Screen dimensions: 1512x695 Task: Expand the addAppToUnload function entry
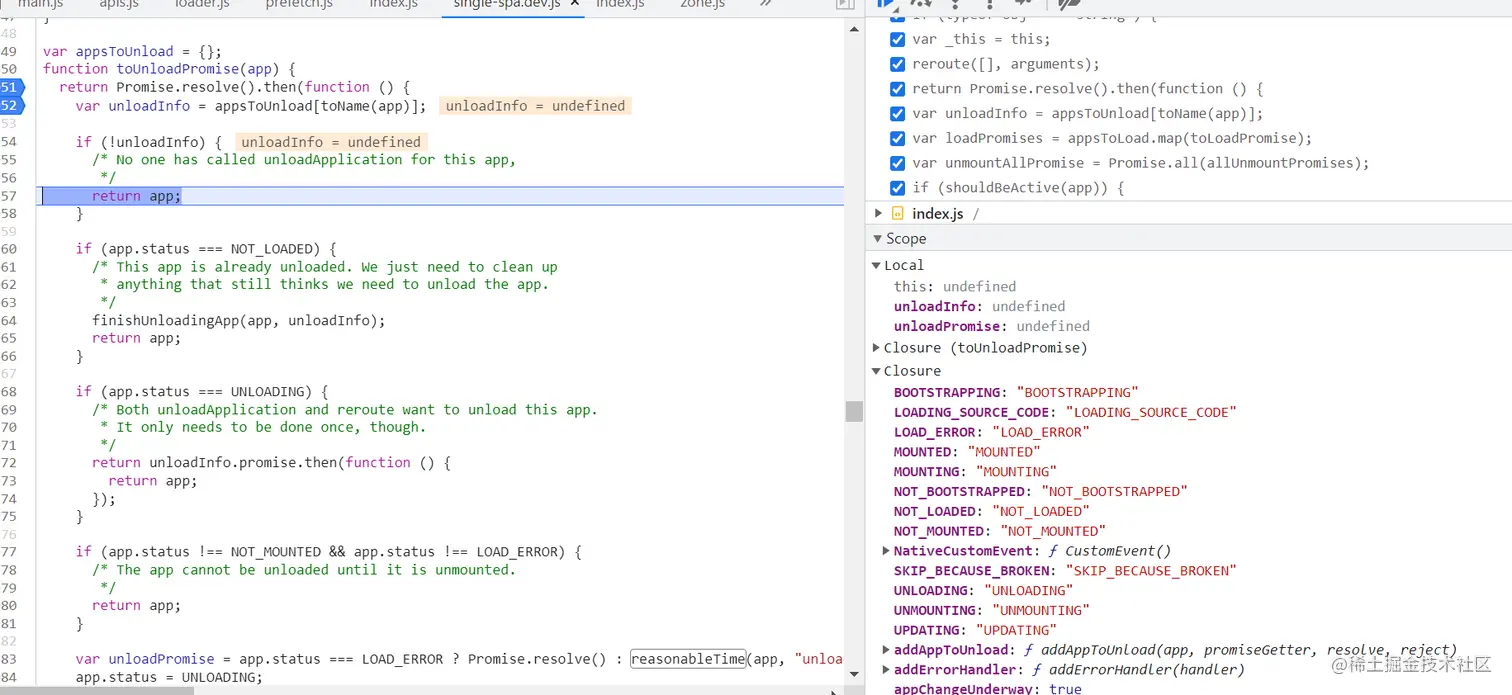pos(886,650)
